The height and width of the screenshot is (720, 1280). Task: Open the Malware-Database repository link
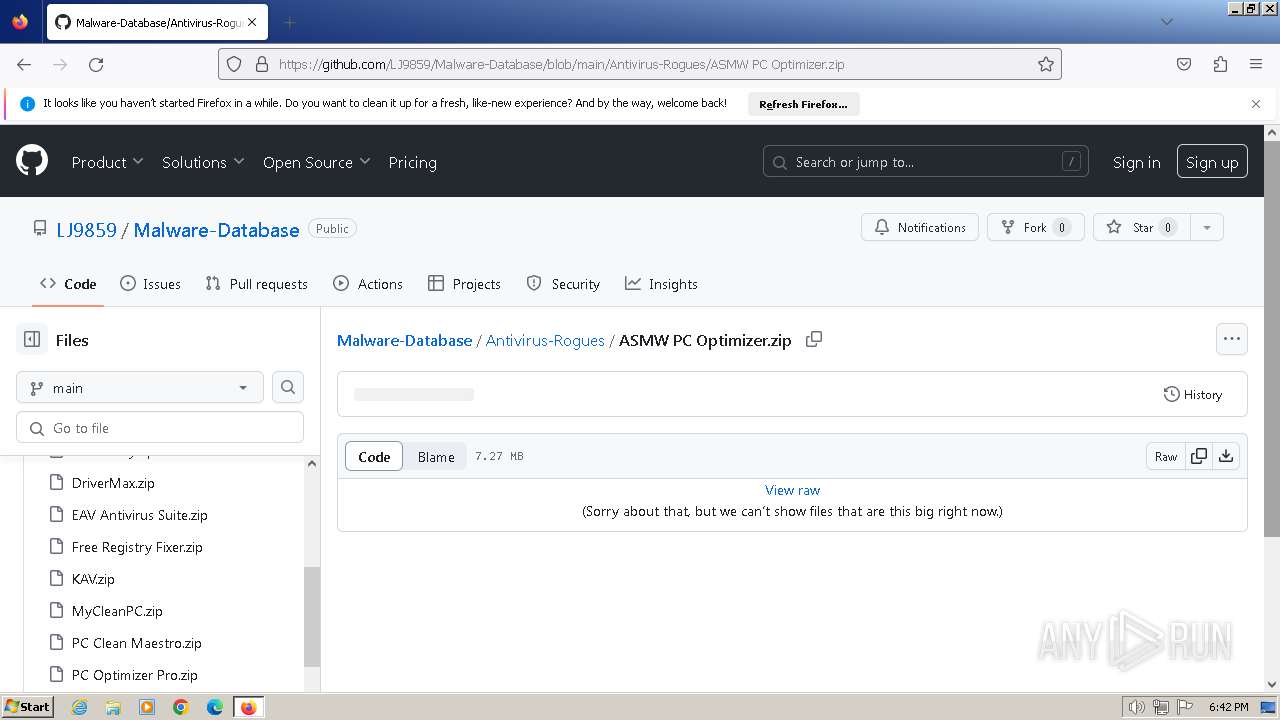(216, 230)
